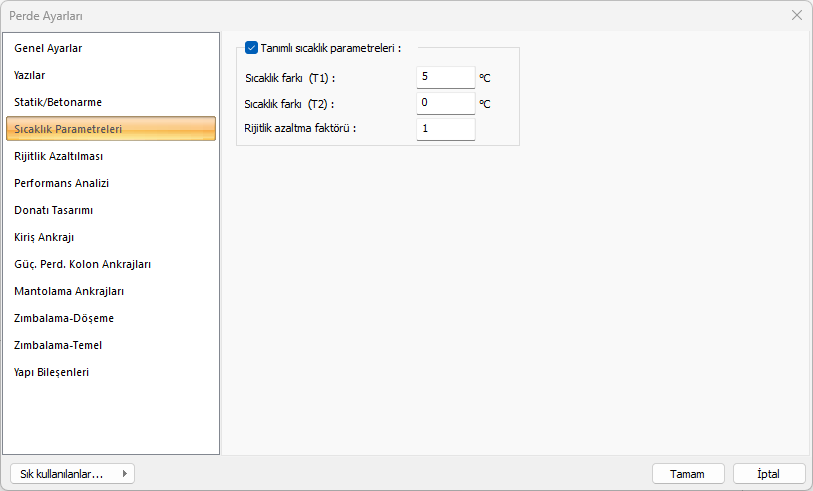Open Donatı Tasarımı section
This screenshot has width=813, height=491.
point(54,210)
